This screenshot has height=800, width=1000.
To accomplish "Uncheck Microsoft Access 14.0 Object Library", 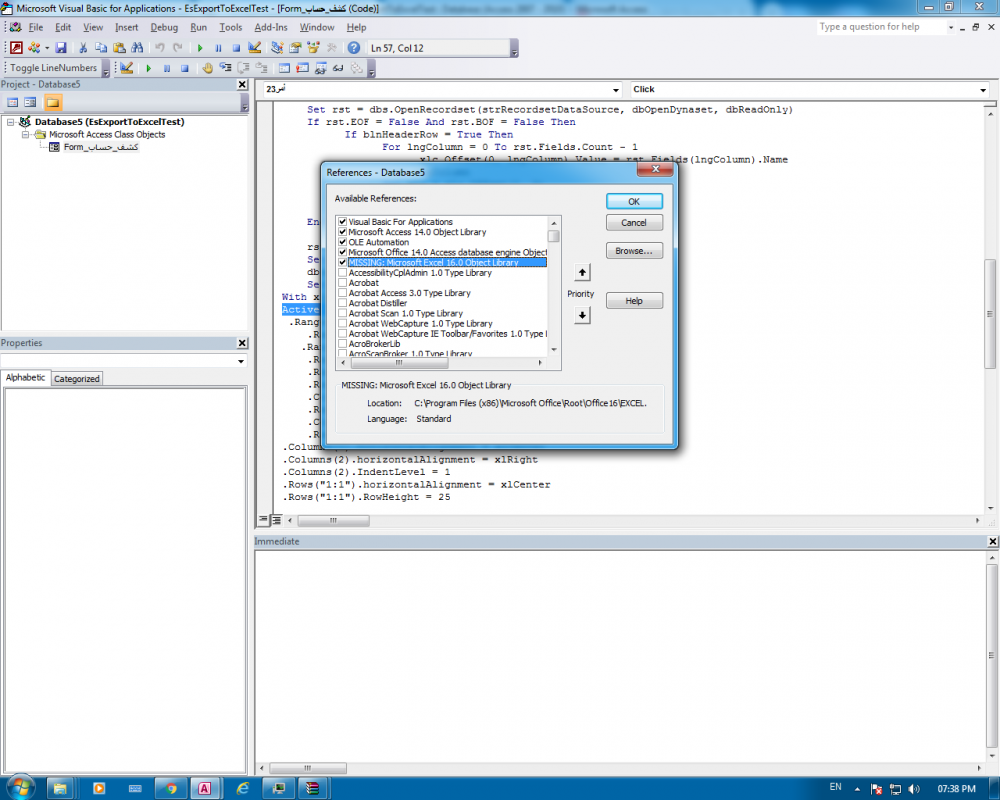I will click(342, 232).
